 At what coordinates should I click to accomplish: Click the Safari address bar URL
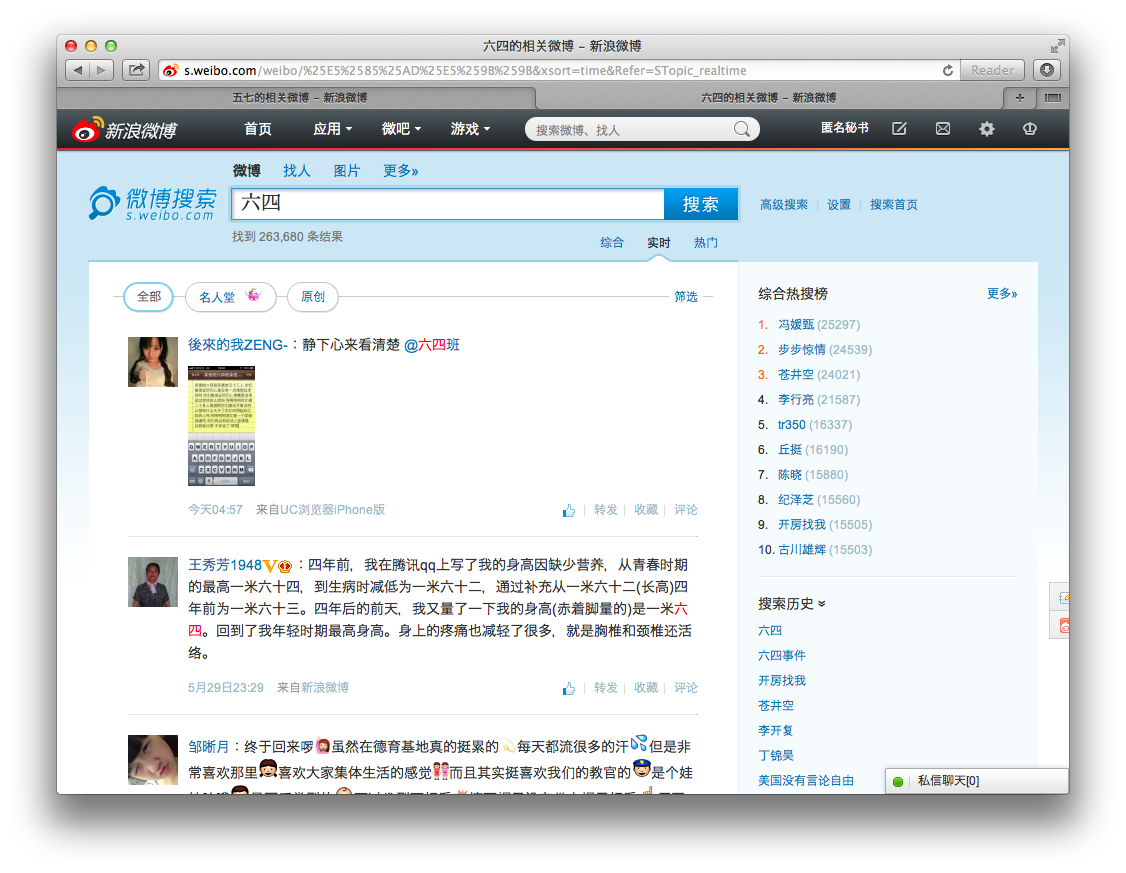(x=465, y=70)
